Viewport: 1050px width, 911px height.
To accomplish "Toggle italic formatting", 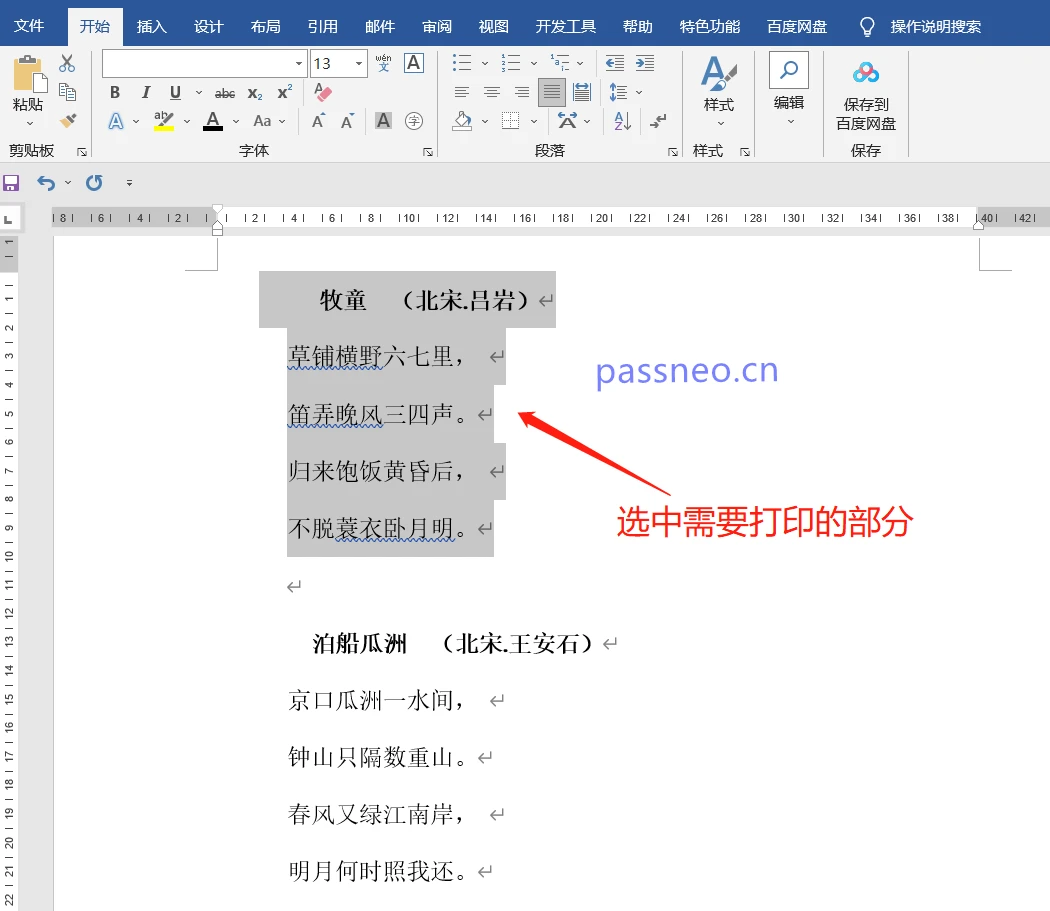I will [145, 92].
